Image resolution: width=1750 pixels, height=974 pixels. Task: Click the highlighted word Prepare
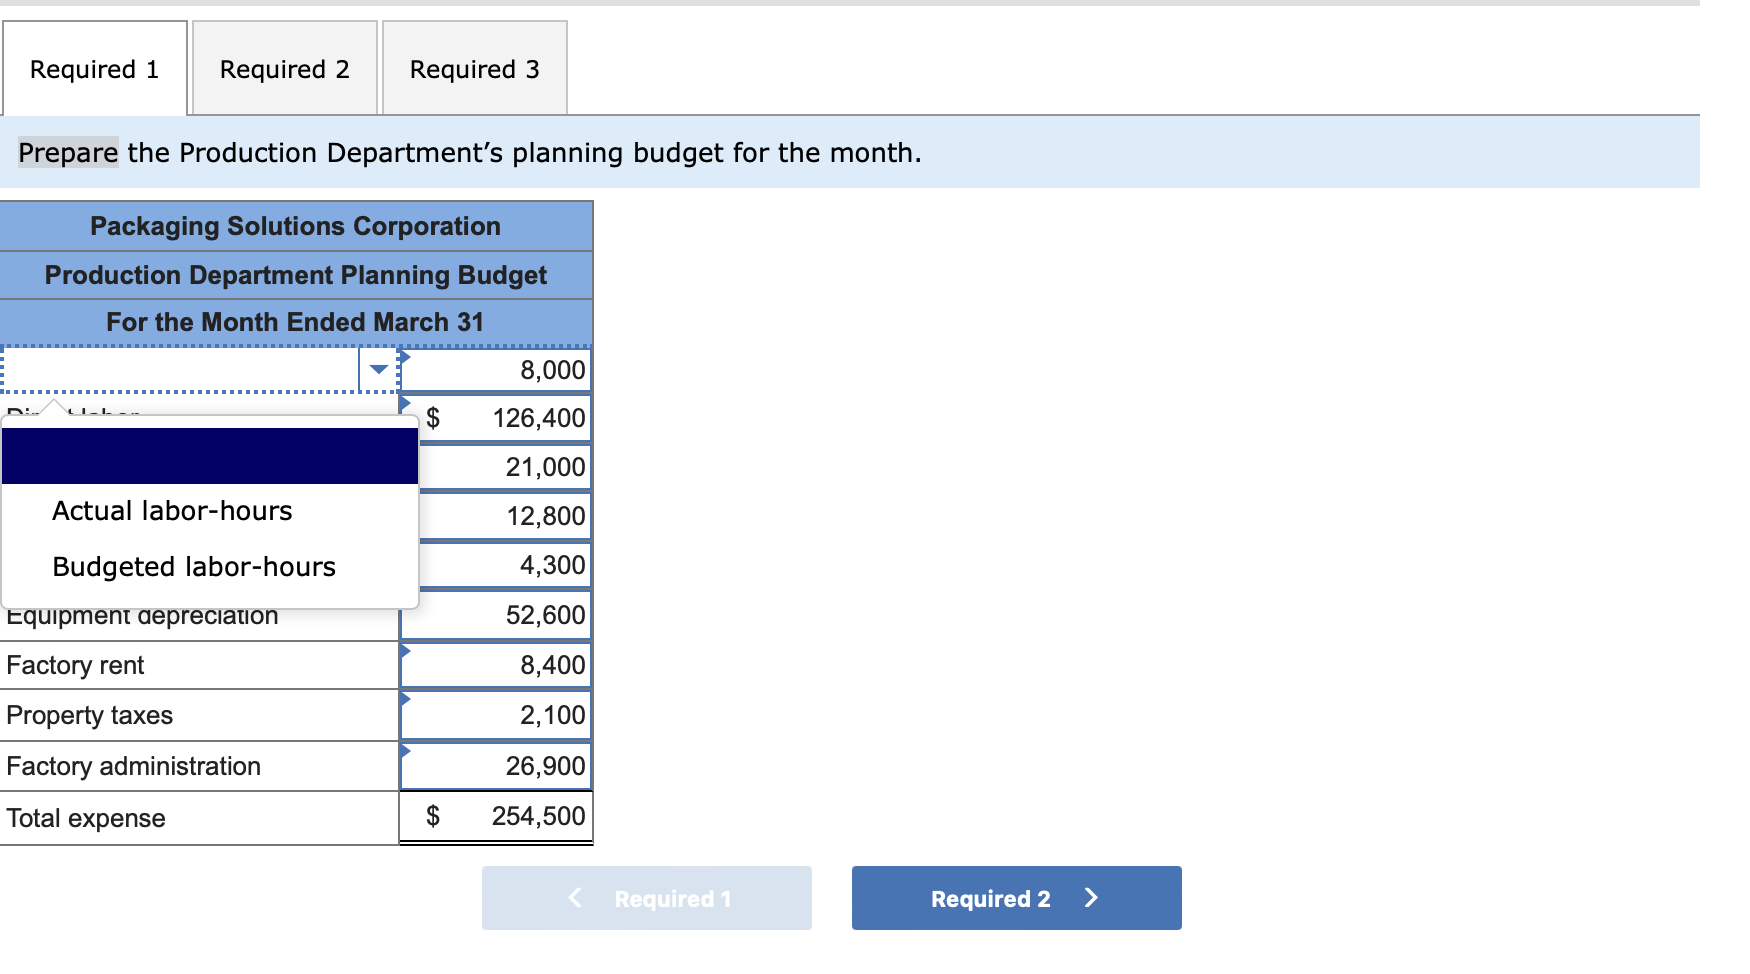pos(68,152)
